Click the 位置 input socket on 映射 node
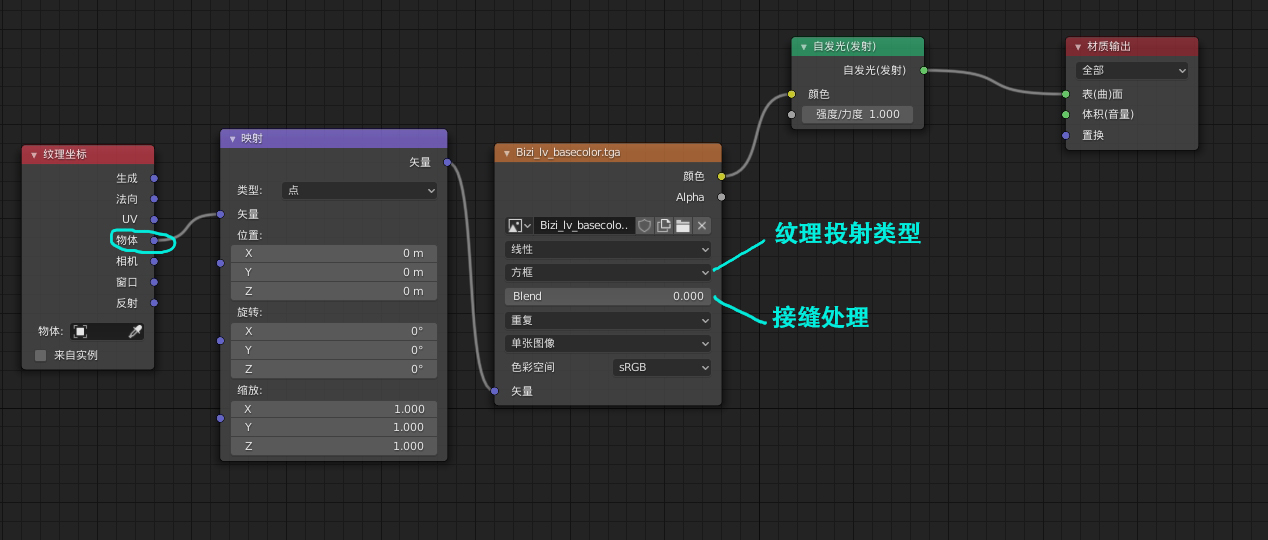 tap(221, 263)
